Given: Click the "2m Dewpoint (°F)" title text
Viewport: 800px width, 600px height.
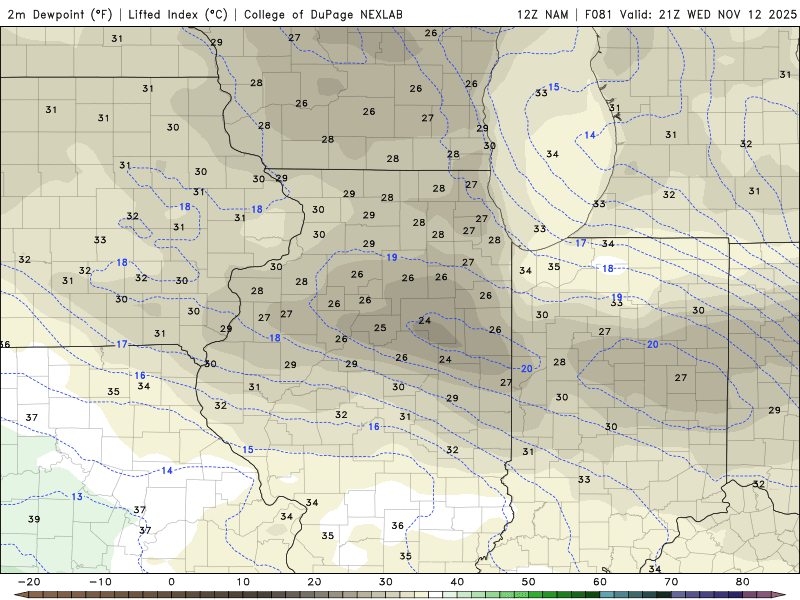Looking at the screenshot, I should tap(60, 15).
